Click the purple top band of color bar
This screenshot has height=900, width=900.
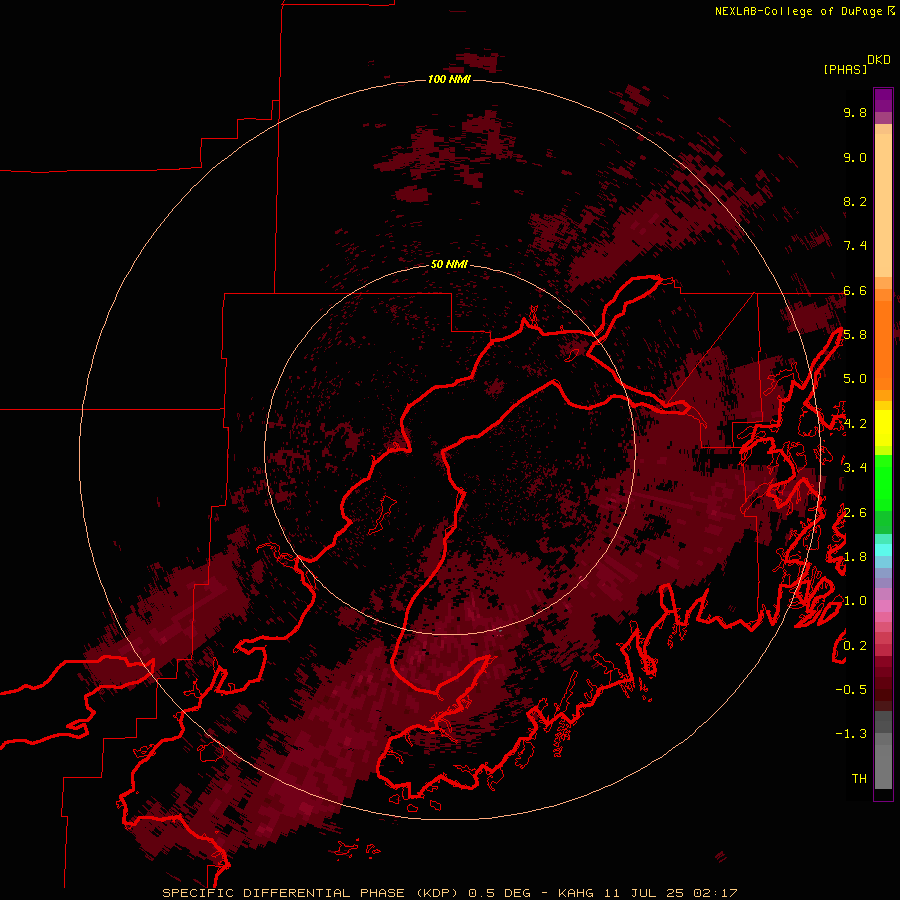[883, 100]
